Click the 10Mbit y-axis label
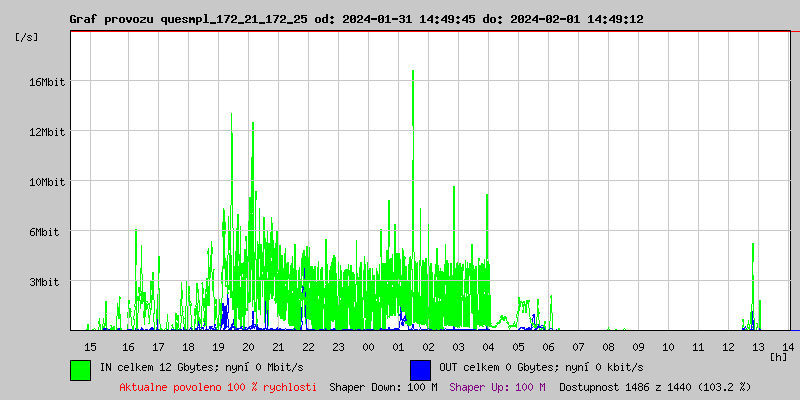This screenshot has width=800, height=400. pos(47,182)
